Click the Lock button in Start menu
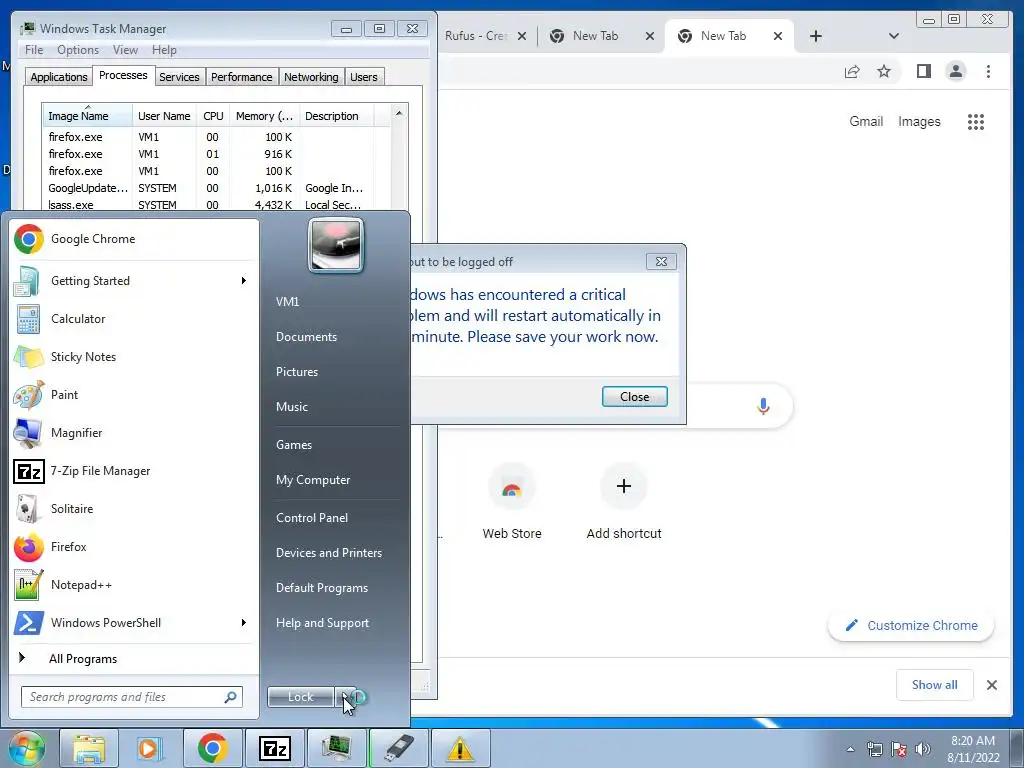The image size is (1024, 768). 300,697
